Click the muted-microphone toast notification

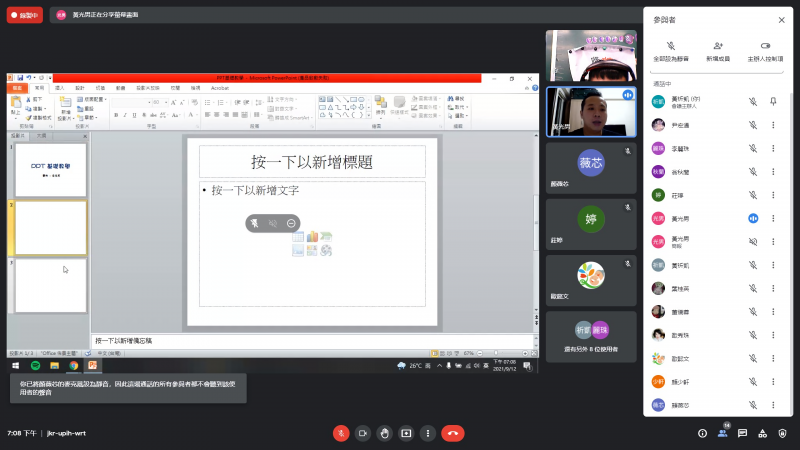128,388
